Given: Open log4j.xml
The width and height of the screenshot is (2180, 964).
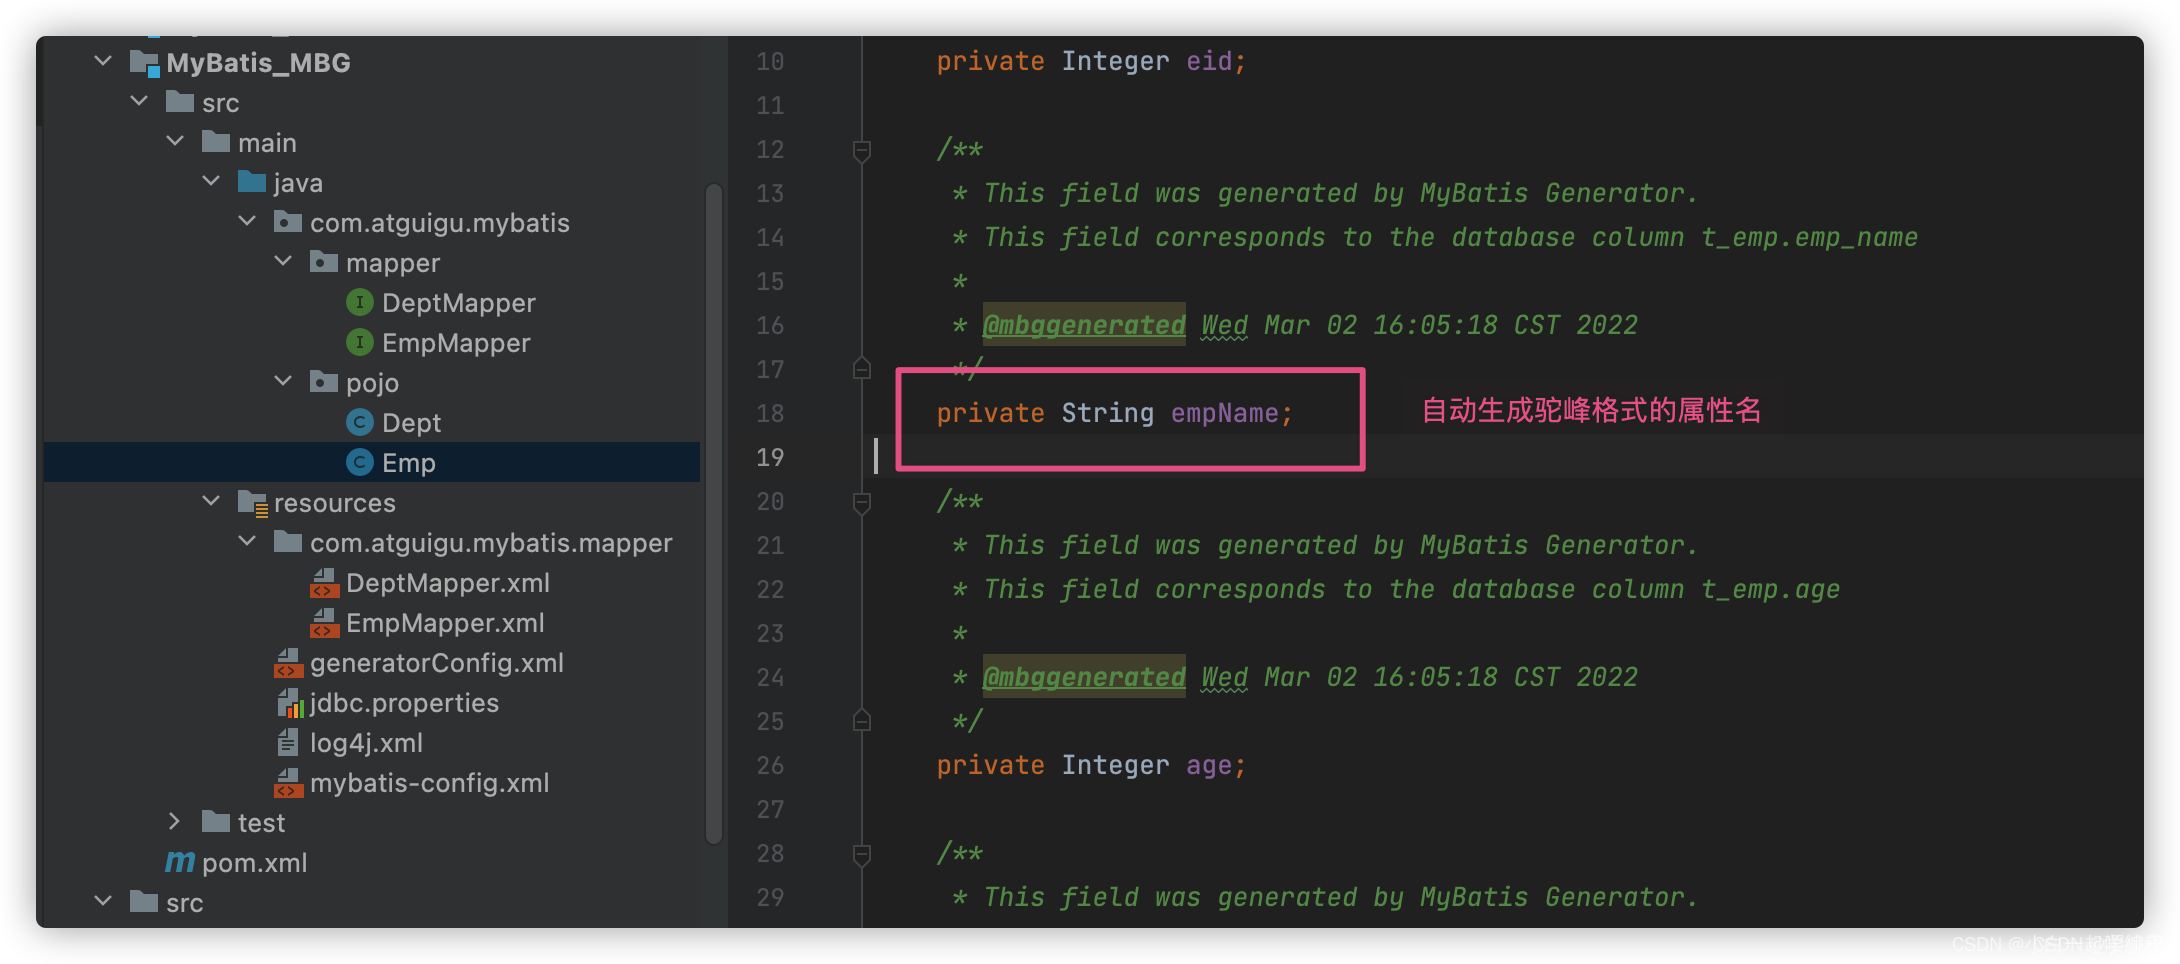Looking at the screenshot, I should pyautogui.click(x=366, y=743).
